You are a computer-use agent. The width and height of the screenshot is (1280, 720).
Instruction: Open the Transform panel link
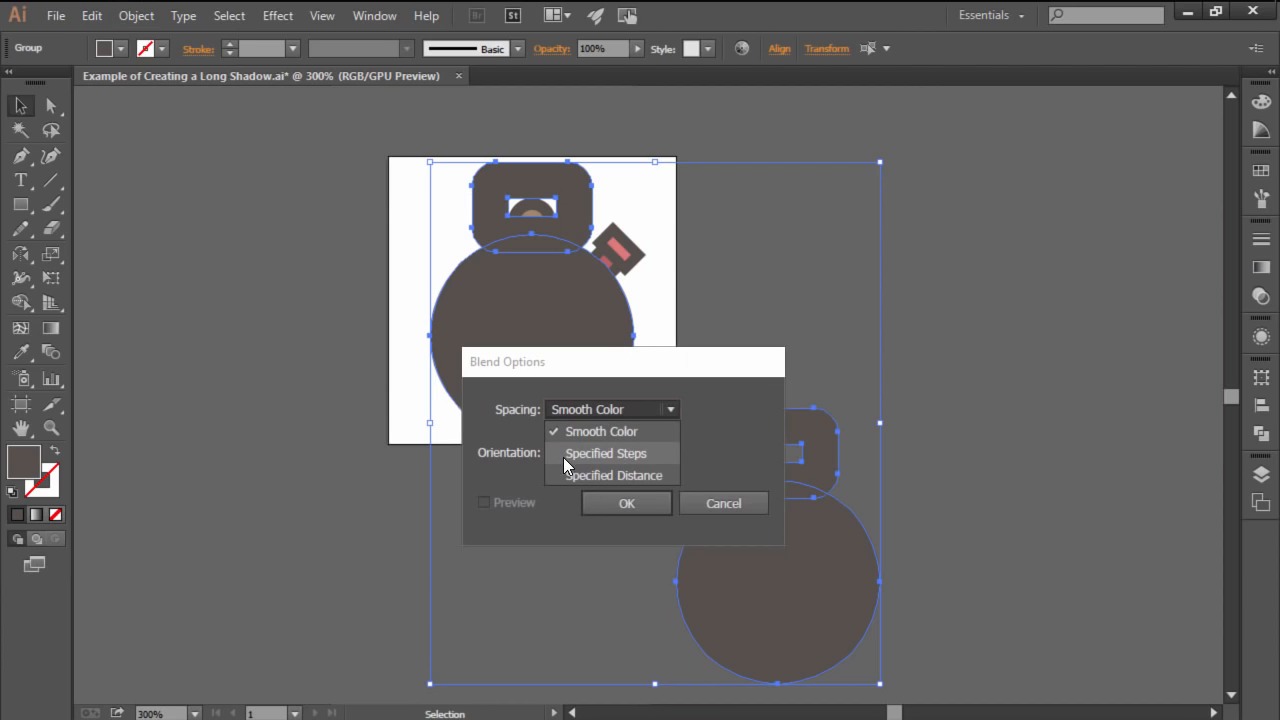coord(827,48)
